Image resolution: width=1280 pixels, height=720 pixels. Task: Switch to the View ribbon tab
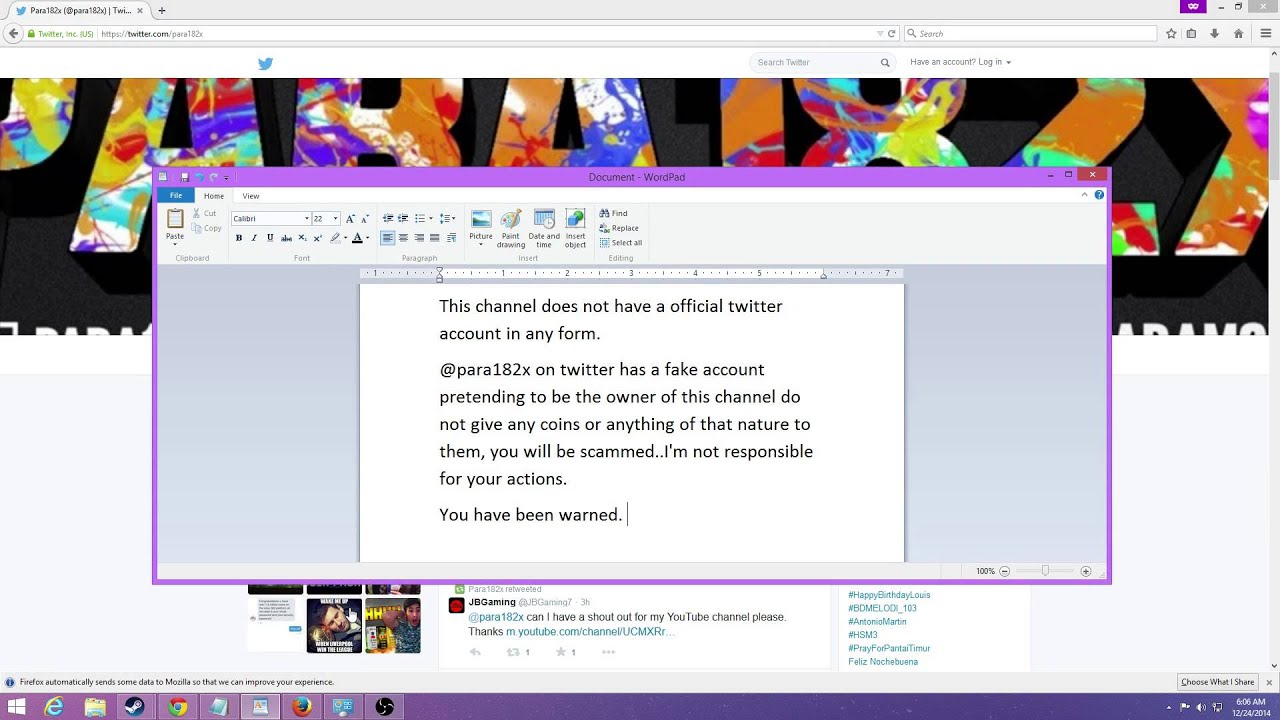coord(251,196)
